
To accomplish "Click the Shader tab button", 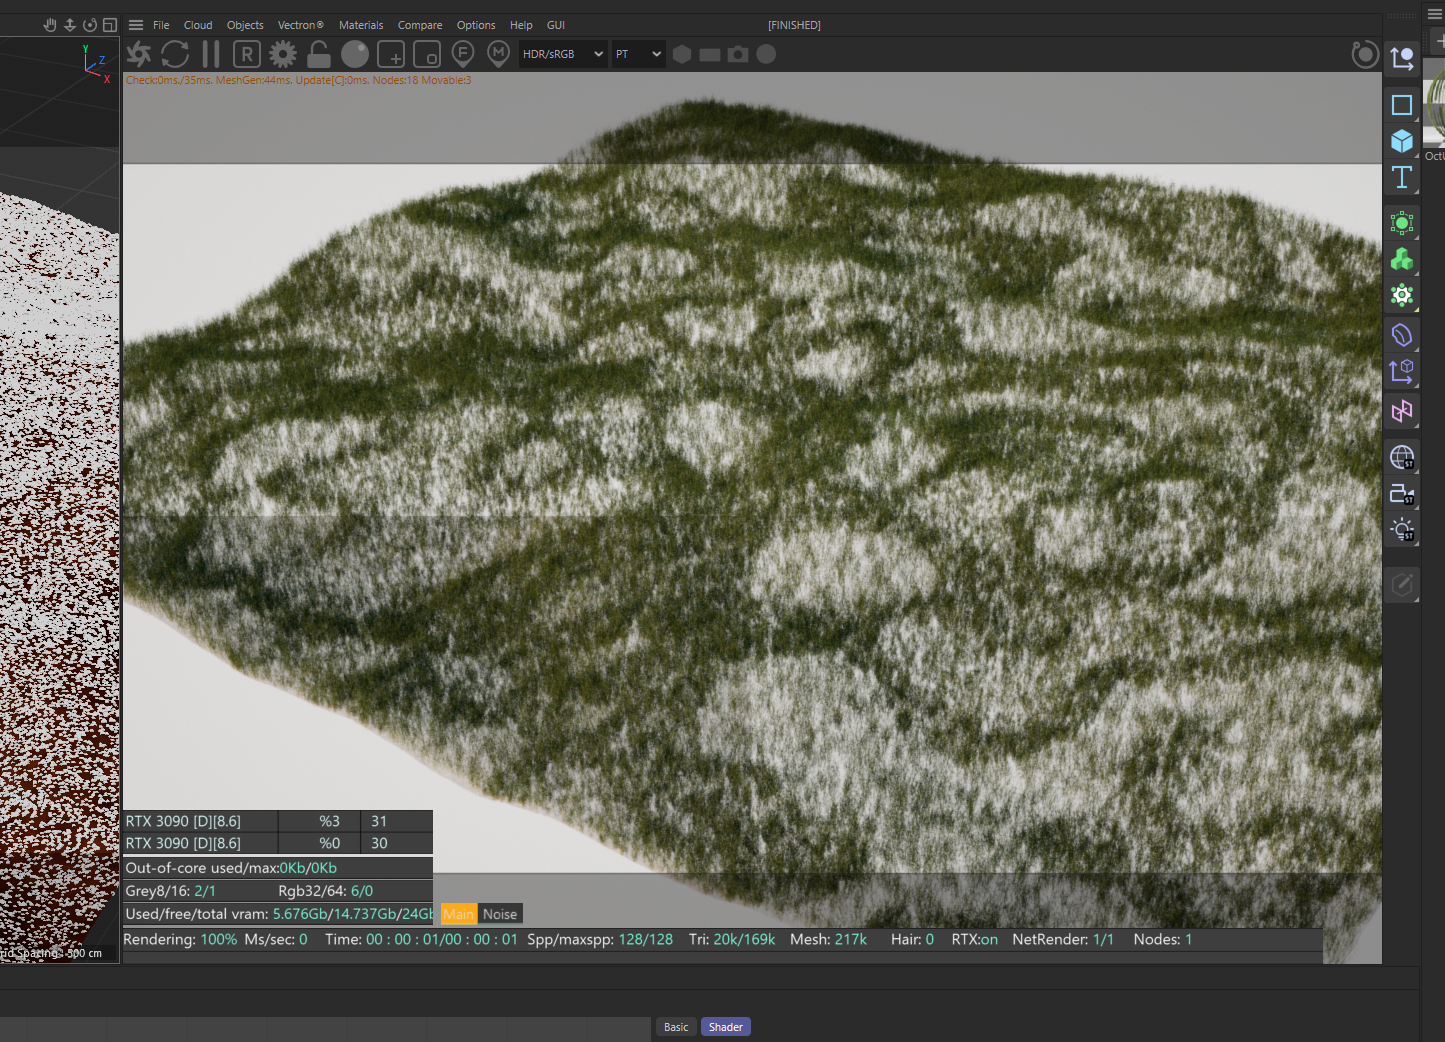I will [x=725, y=1027].
